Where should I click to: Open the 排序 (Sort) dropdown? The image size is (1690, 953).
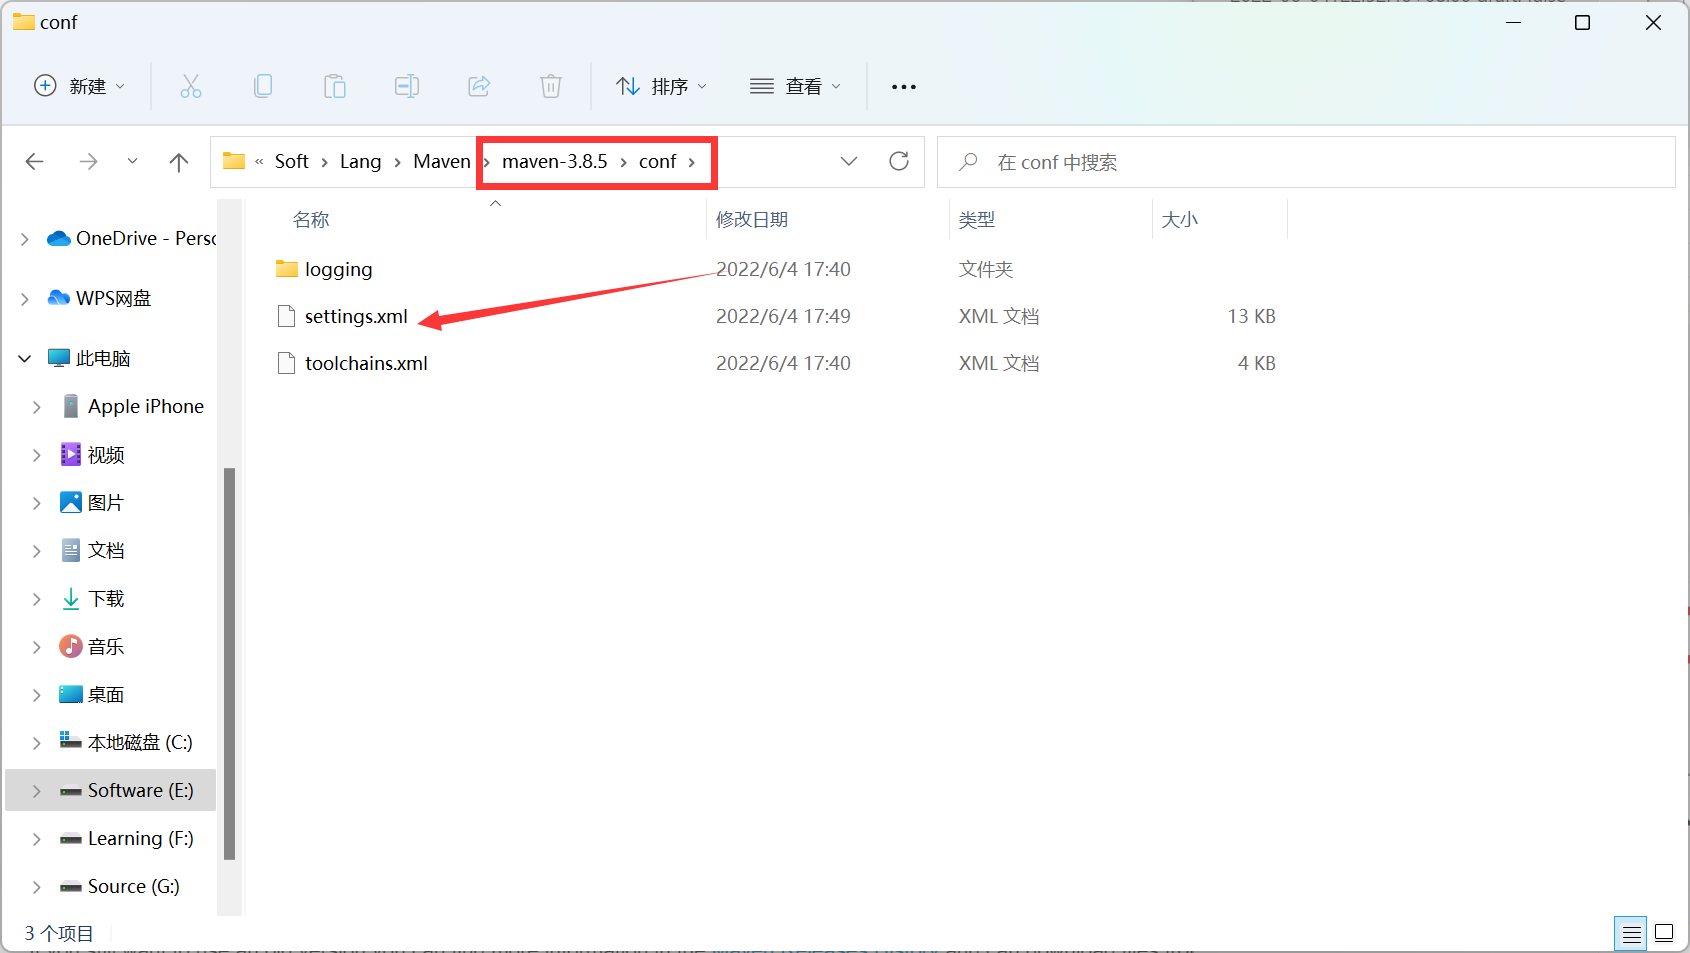click(661, 87)
